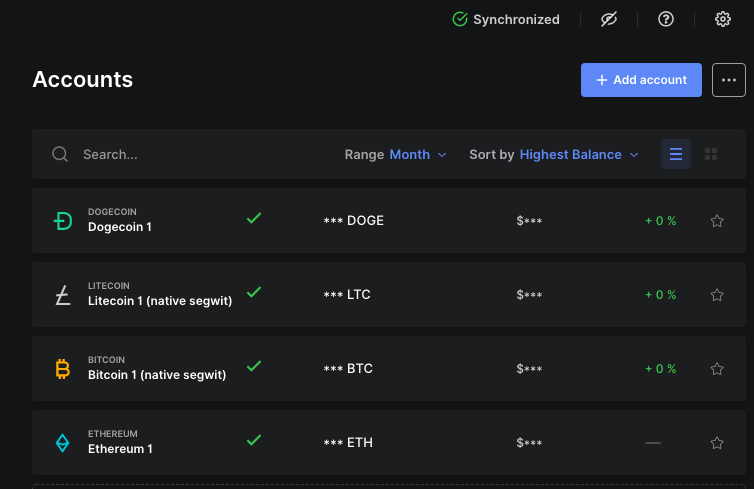Click the Synchronized status indicator
This screenshot has width=754, height=489.
(506, 19)
